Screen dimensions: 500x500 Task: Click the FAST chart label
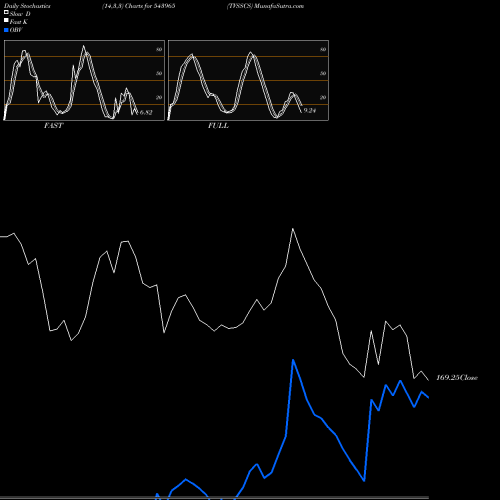coord(54,125)
